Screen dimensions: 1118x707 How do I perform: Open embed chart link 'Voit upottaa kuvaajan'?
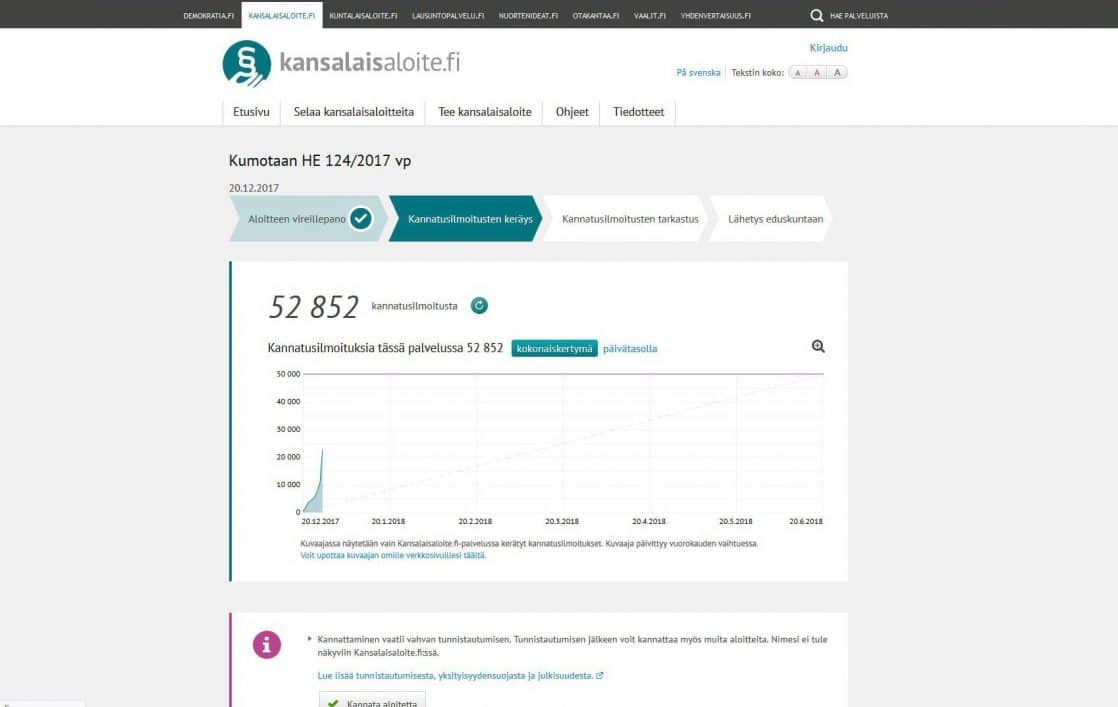pyautogui.click(x=393, y=555)
